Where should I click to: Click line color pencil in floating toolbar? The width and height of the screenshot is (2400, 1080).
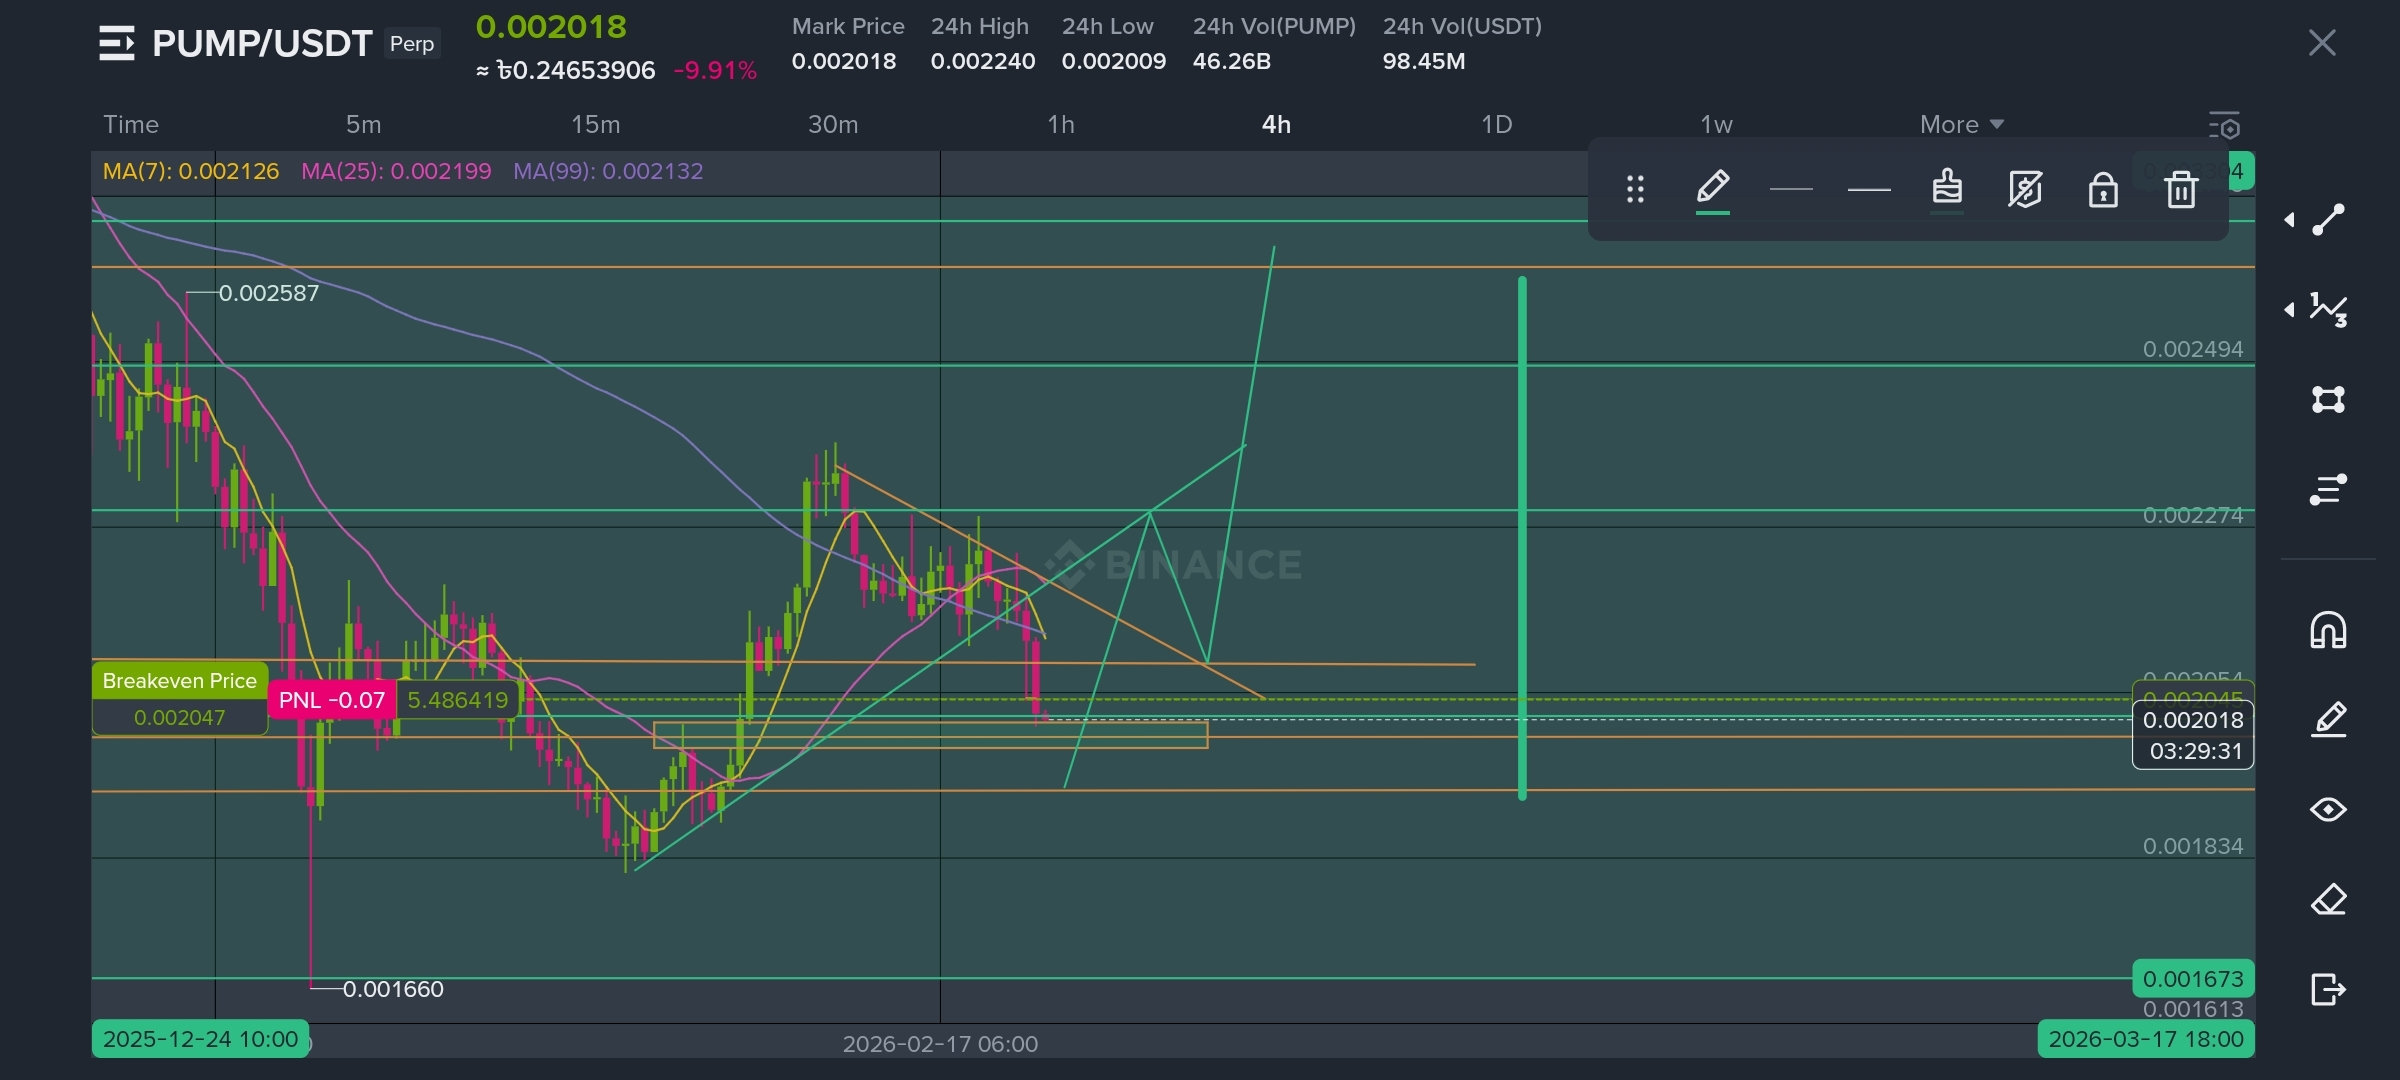[1713, 187]
